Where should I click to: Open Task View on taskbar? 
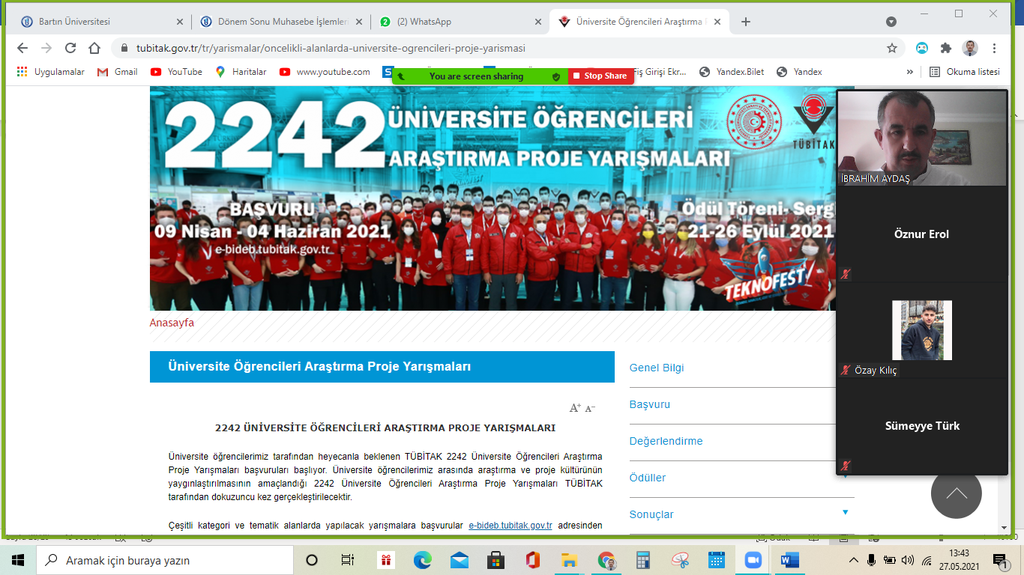pos(347,560)
